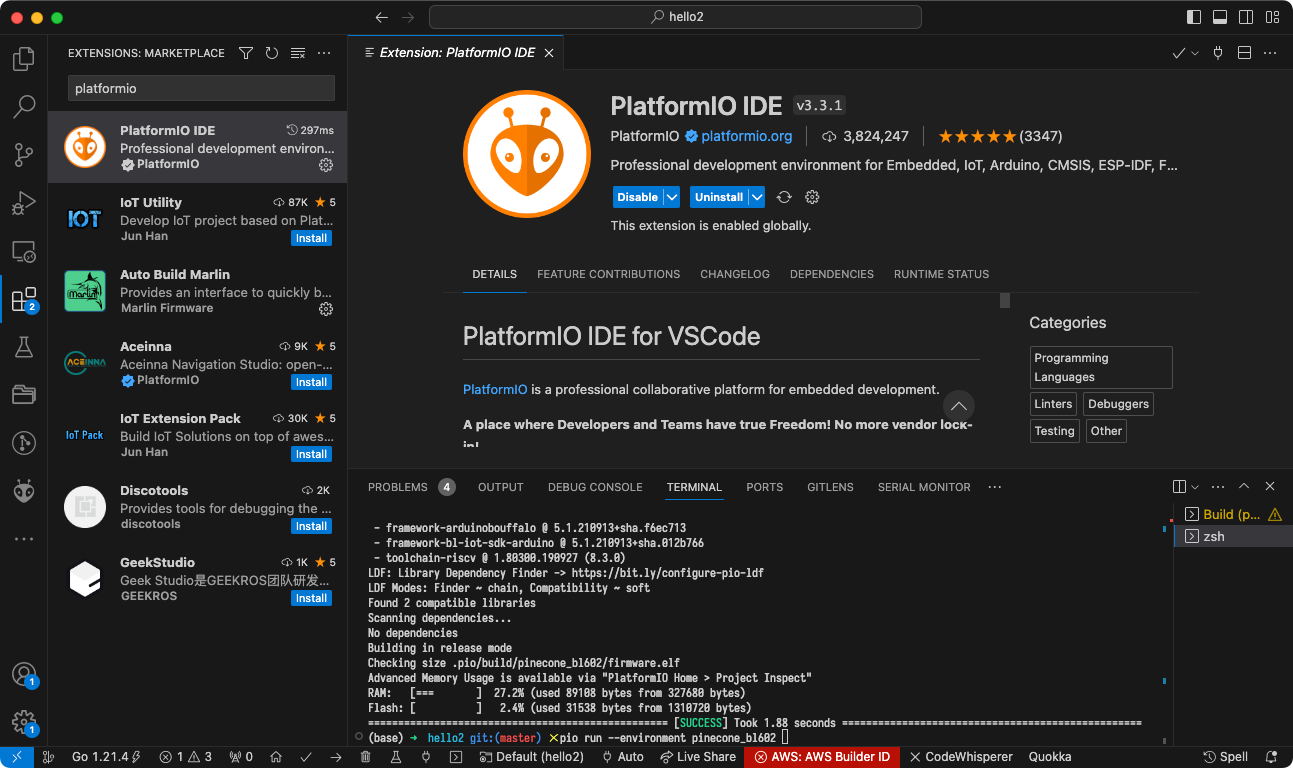Open the PlatformIO link in readme
This screenshot has height=768, width=1293.
click(495, 389)
